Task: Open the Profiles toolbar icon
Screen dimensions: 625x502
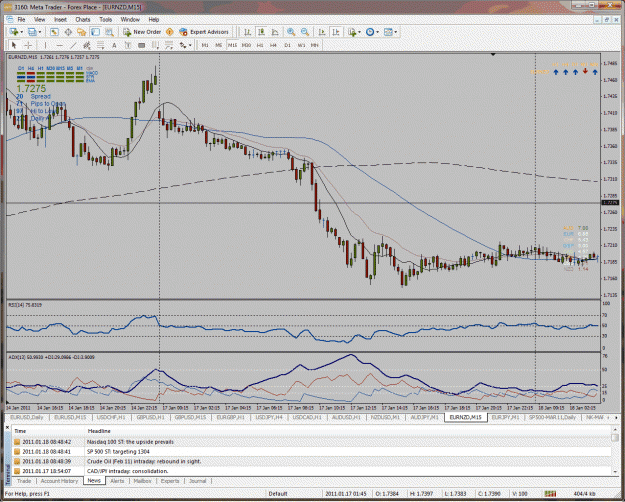Action: coord(32,32)
